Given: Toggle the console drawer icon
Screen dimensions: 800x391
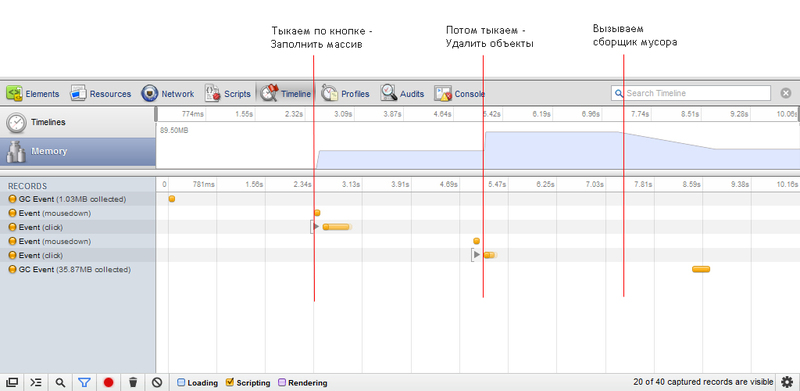Looking at the screenshot, I should [x=36, y=382].
